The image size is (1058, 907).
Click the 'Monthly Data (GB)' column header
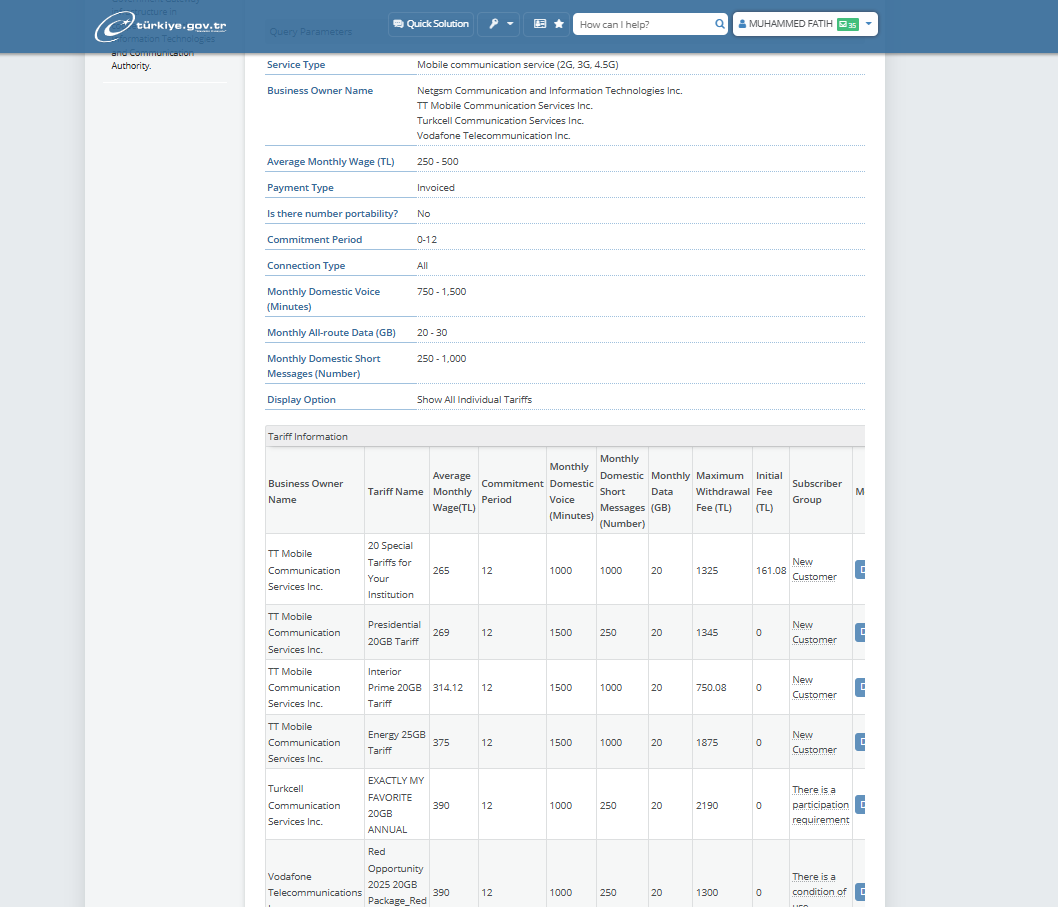click(x=671, y=491)
